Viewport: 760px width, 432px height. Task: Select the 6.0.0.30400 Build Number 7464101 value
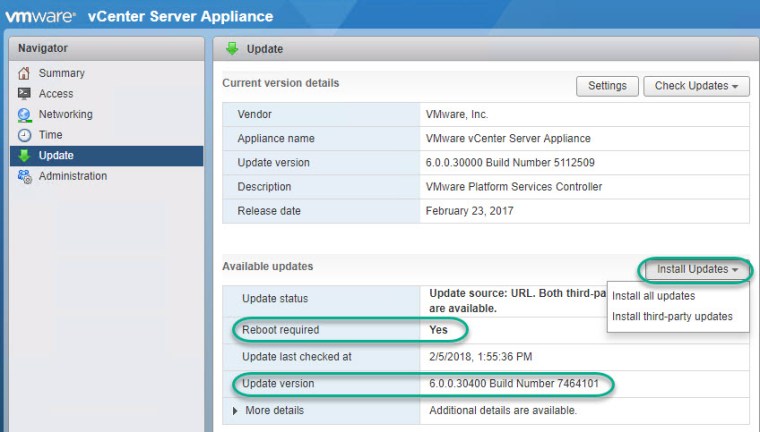click(x=514, y=384)
